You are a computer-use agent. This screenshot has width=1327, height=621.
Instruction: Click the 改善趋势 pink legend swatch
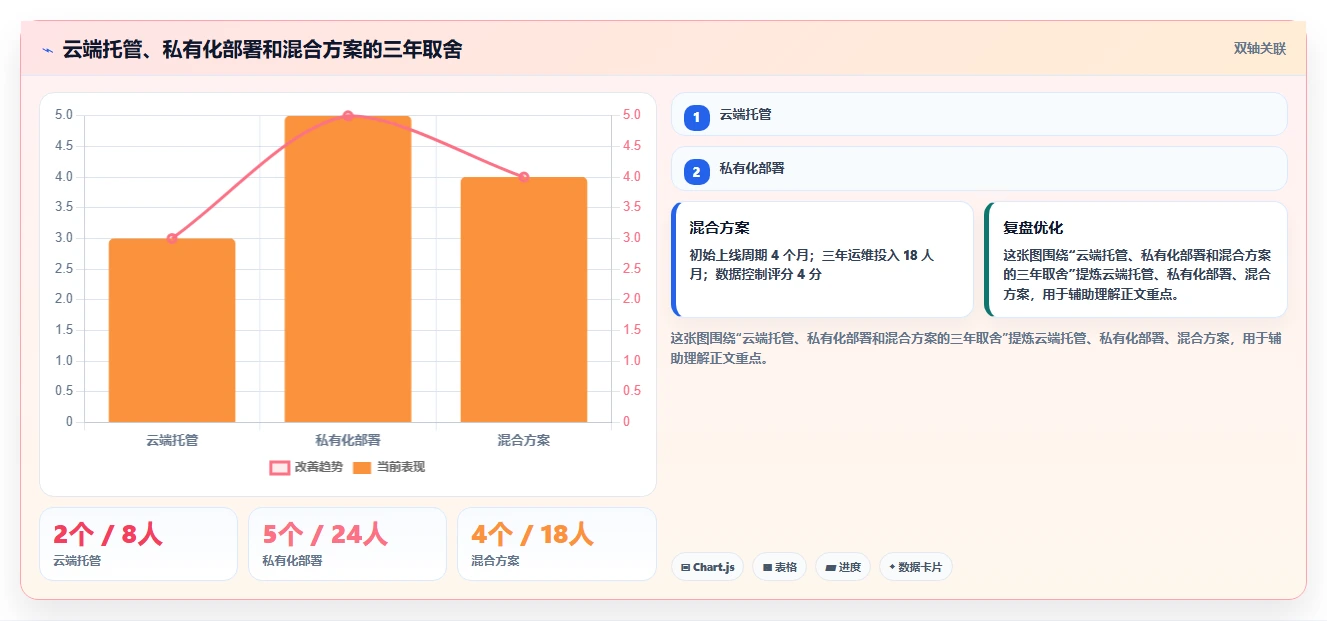tap(280, 467)
